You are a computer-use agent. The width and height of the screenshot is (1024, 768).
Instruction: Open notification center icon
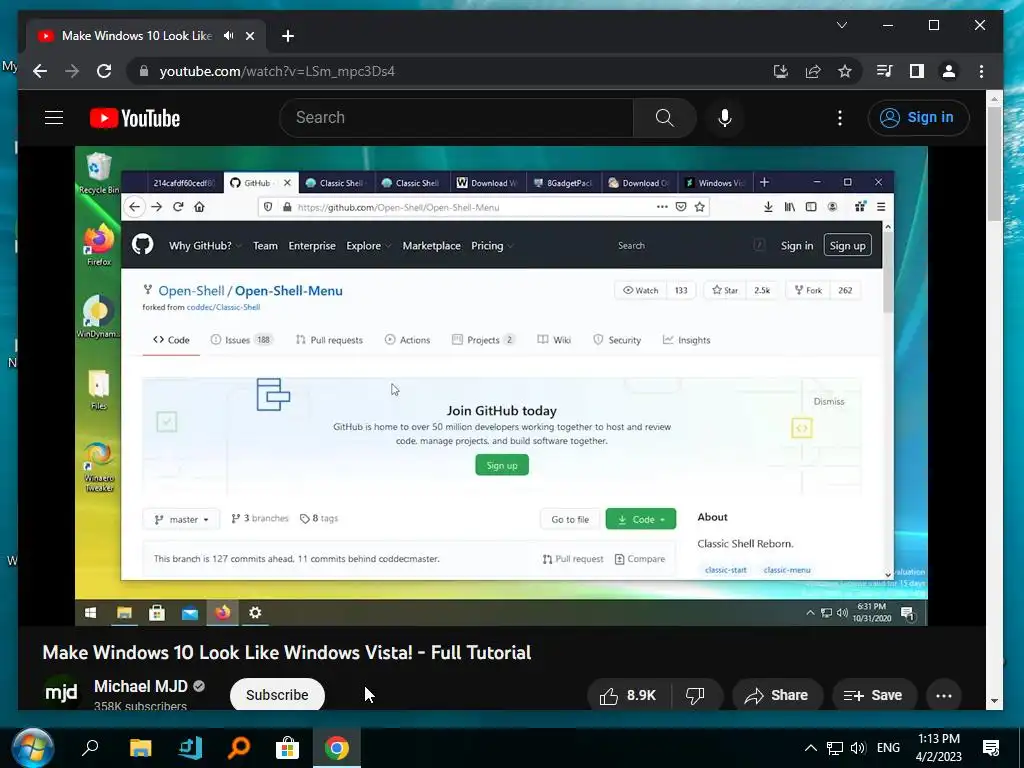pyautogui.click(x=991, y=748)
